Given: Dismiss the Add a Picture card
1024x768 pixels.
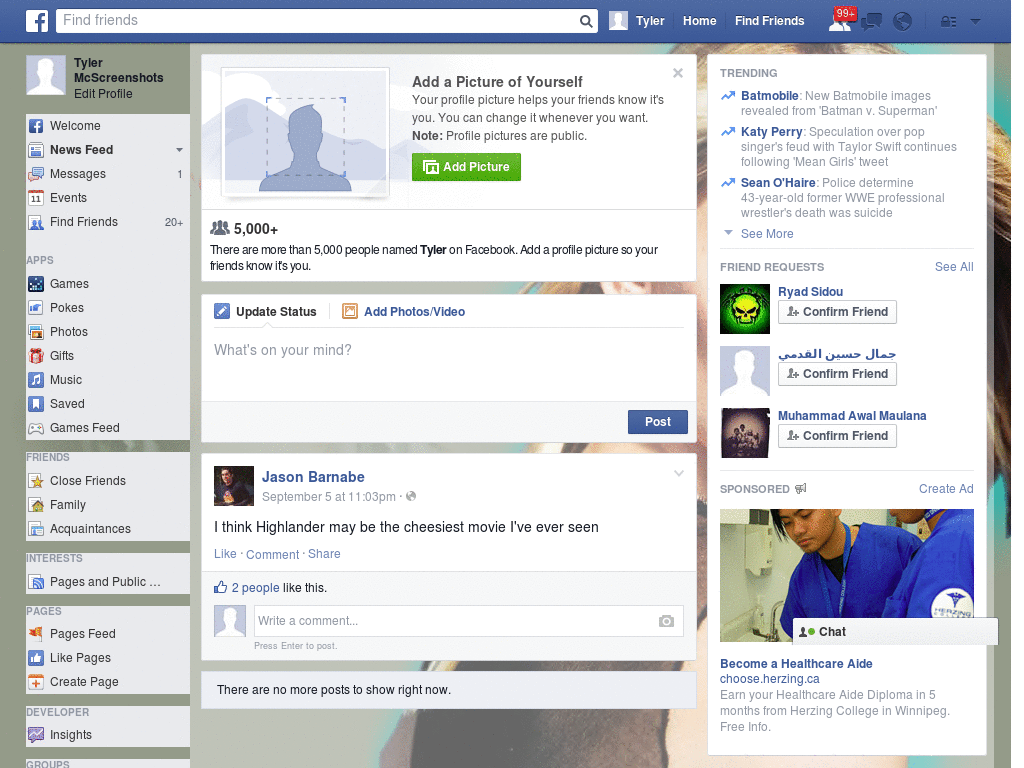Looking at the screenshot, I should (x=678, y=73).
